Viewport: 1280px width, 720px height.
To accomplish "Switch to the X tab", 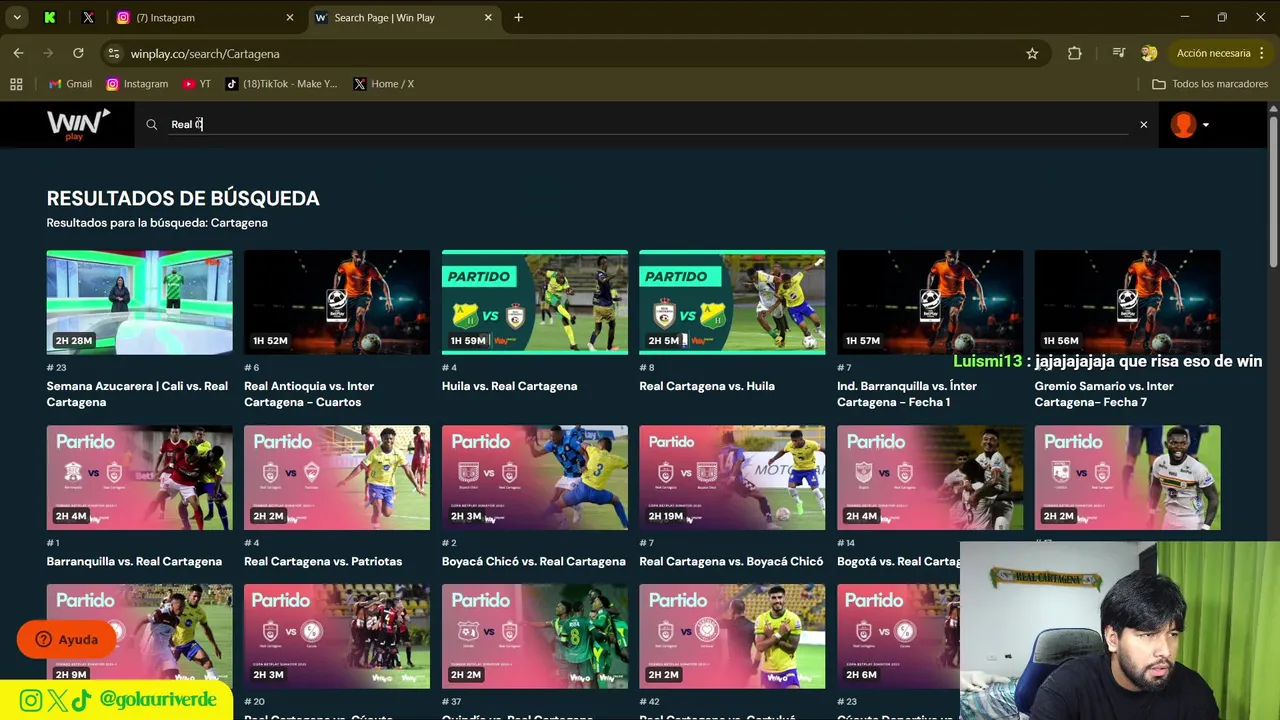I will click(x=88, y=17).
